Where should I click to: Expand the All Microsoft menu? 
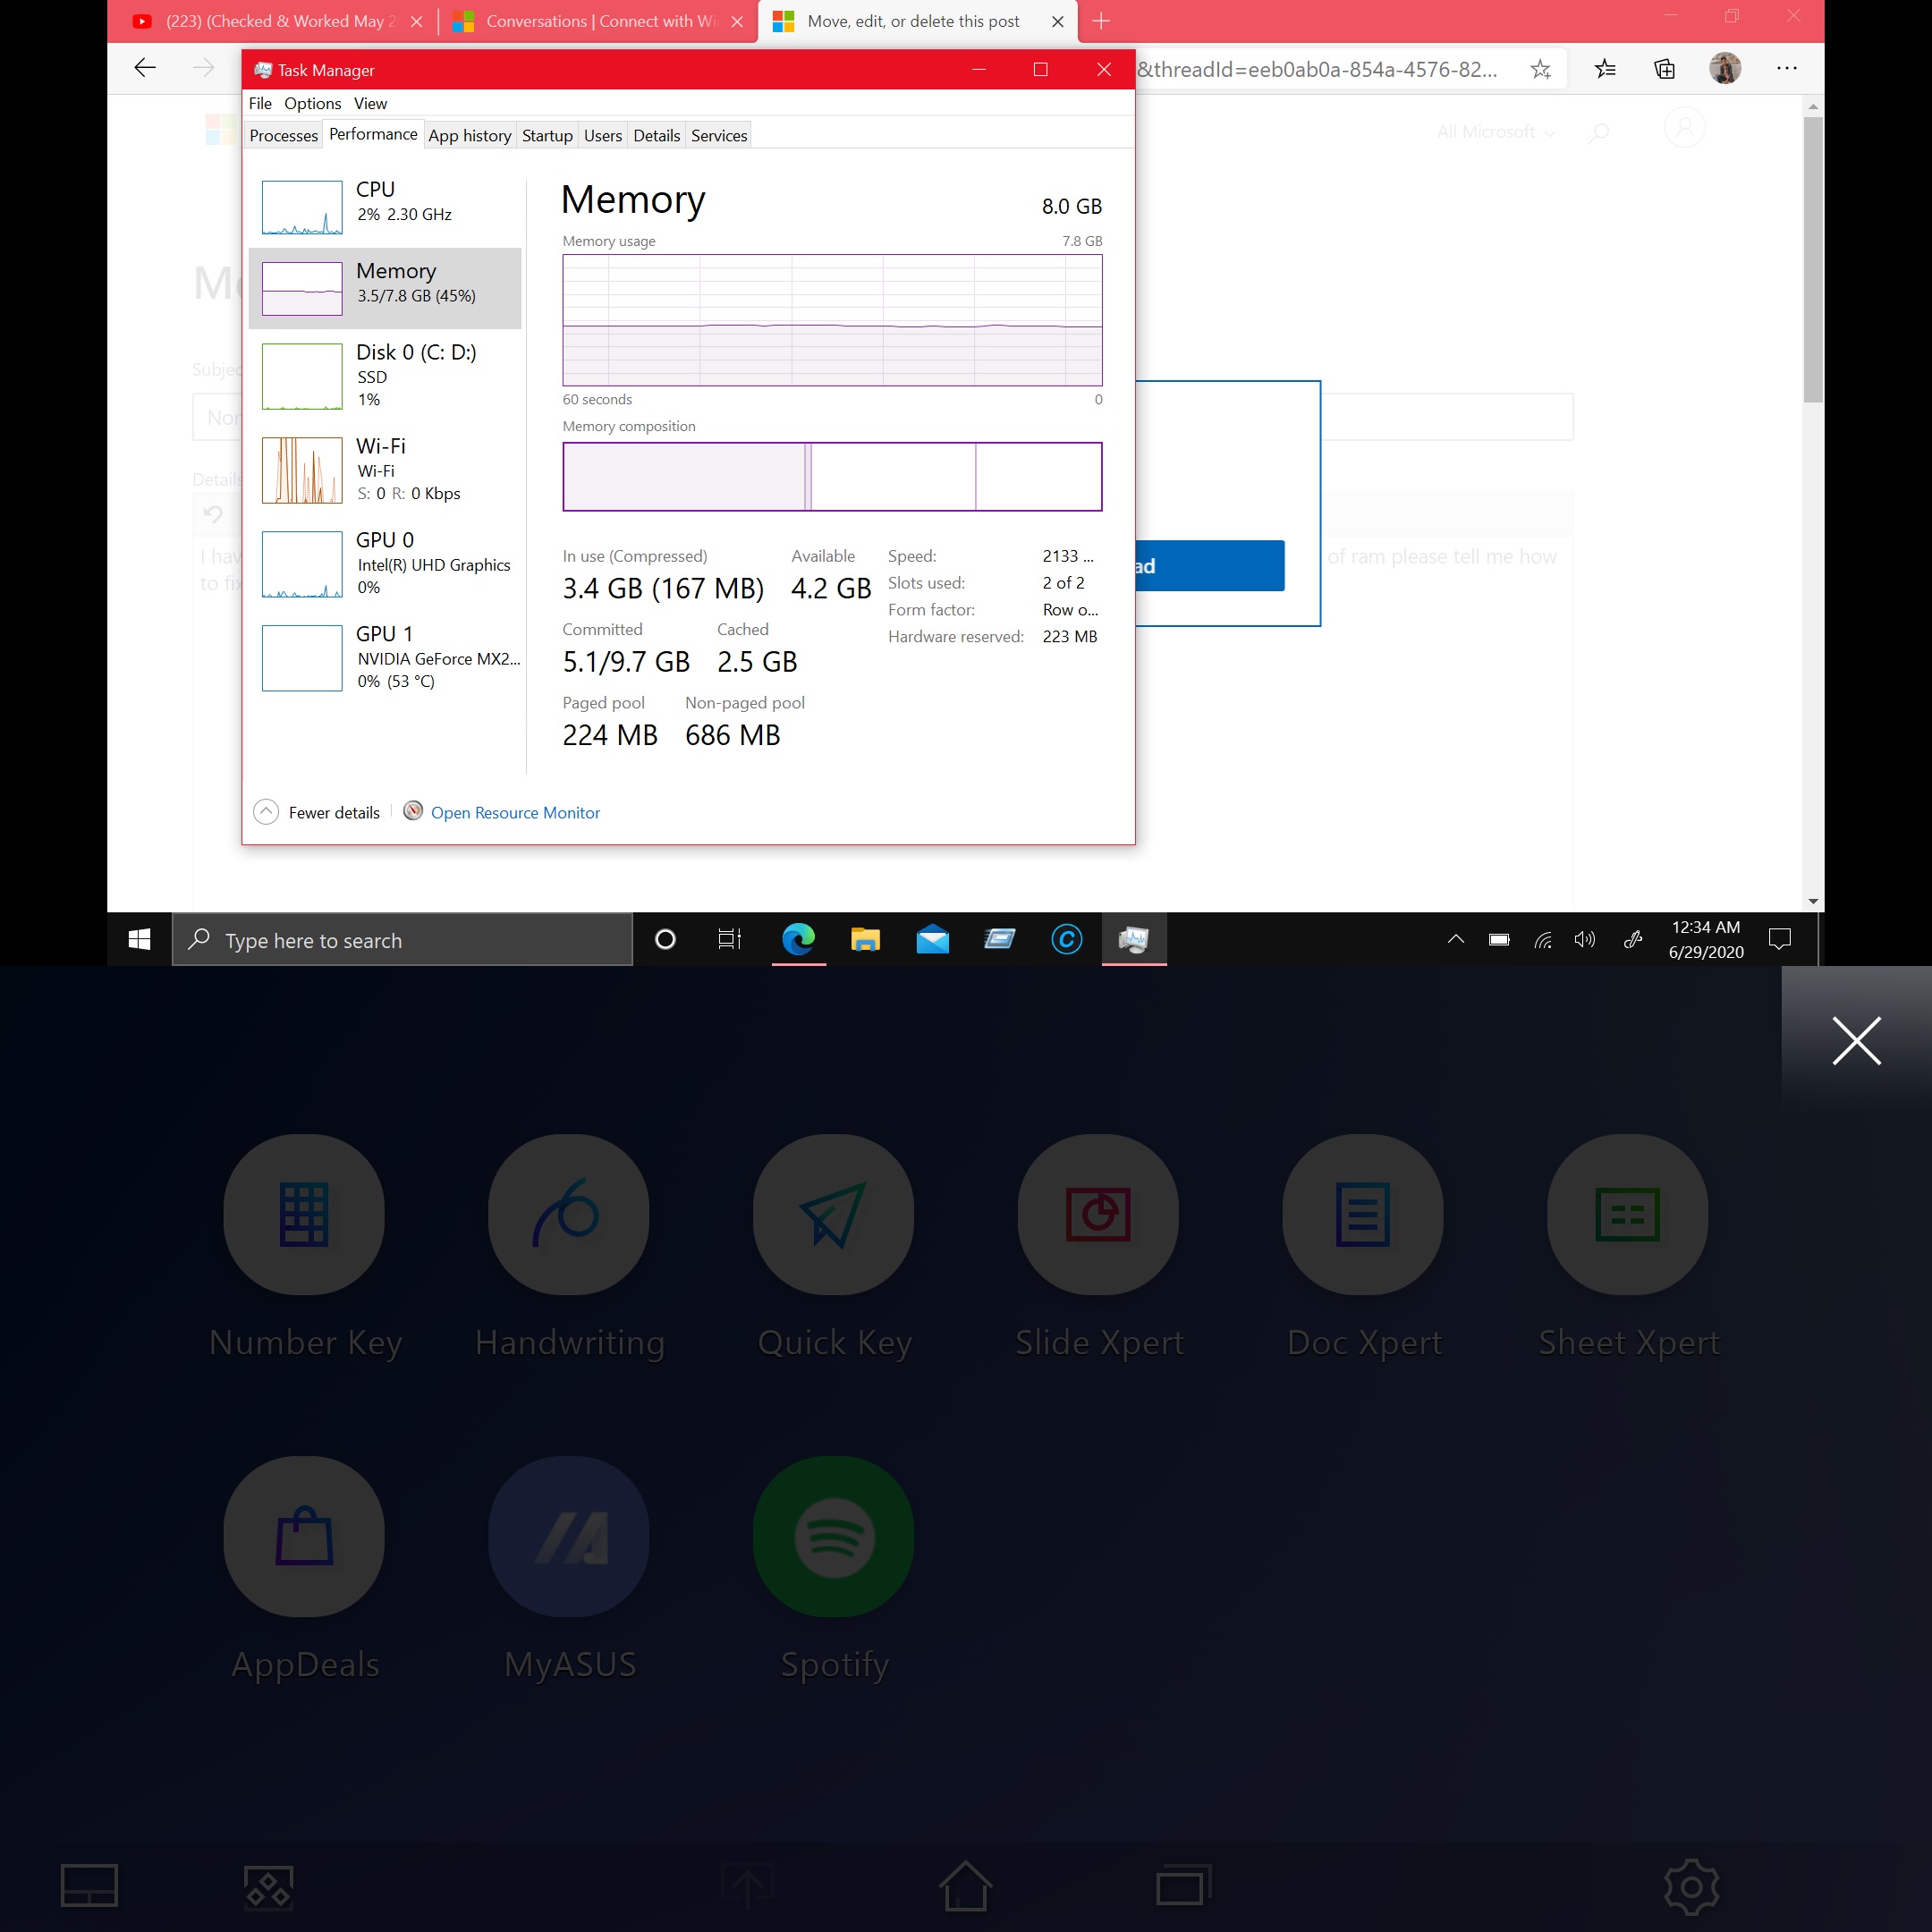coord(1495,132)
